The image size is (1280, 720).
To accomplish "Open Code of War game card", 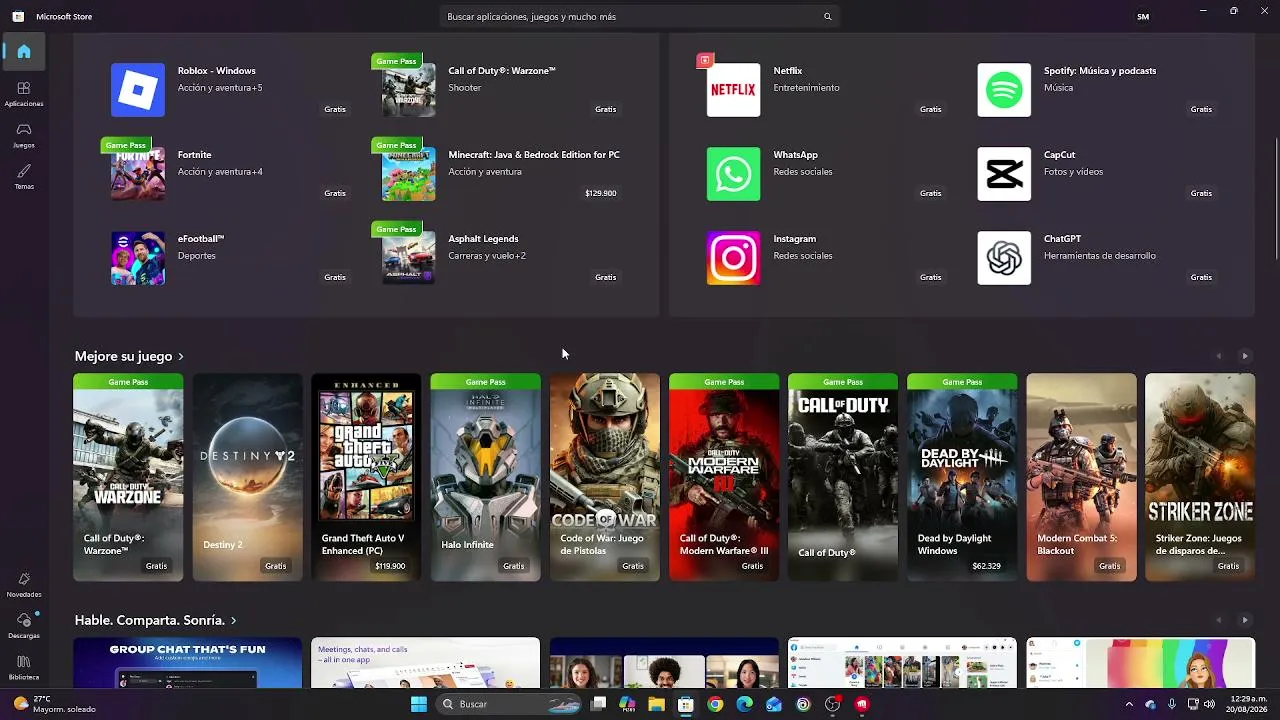I will (x=604, y=477).
